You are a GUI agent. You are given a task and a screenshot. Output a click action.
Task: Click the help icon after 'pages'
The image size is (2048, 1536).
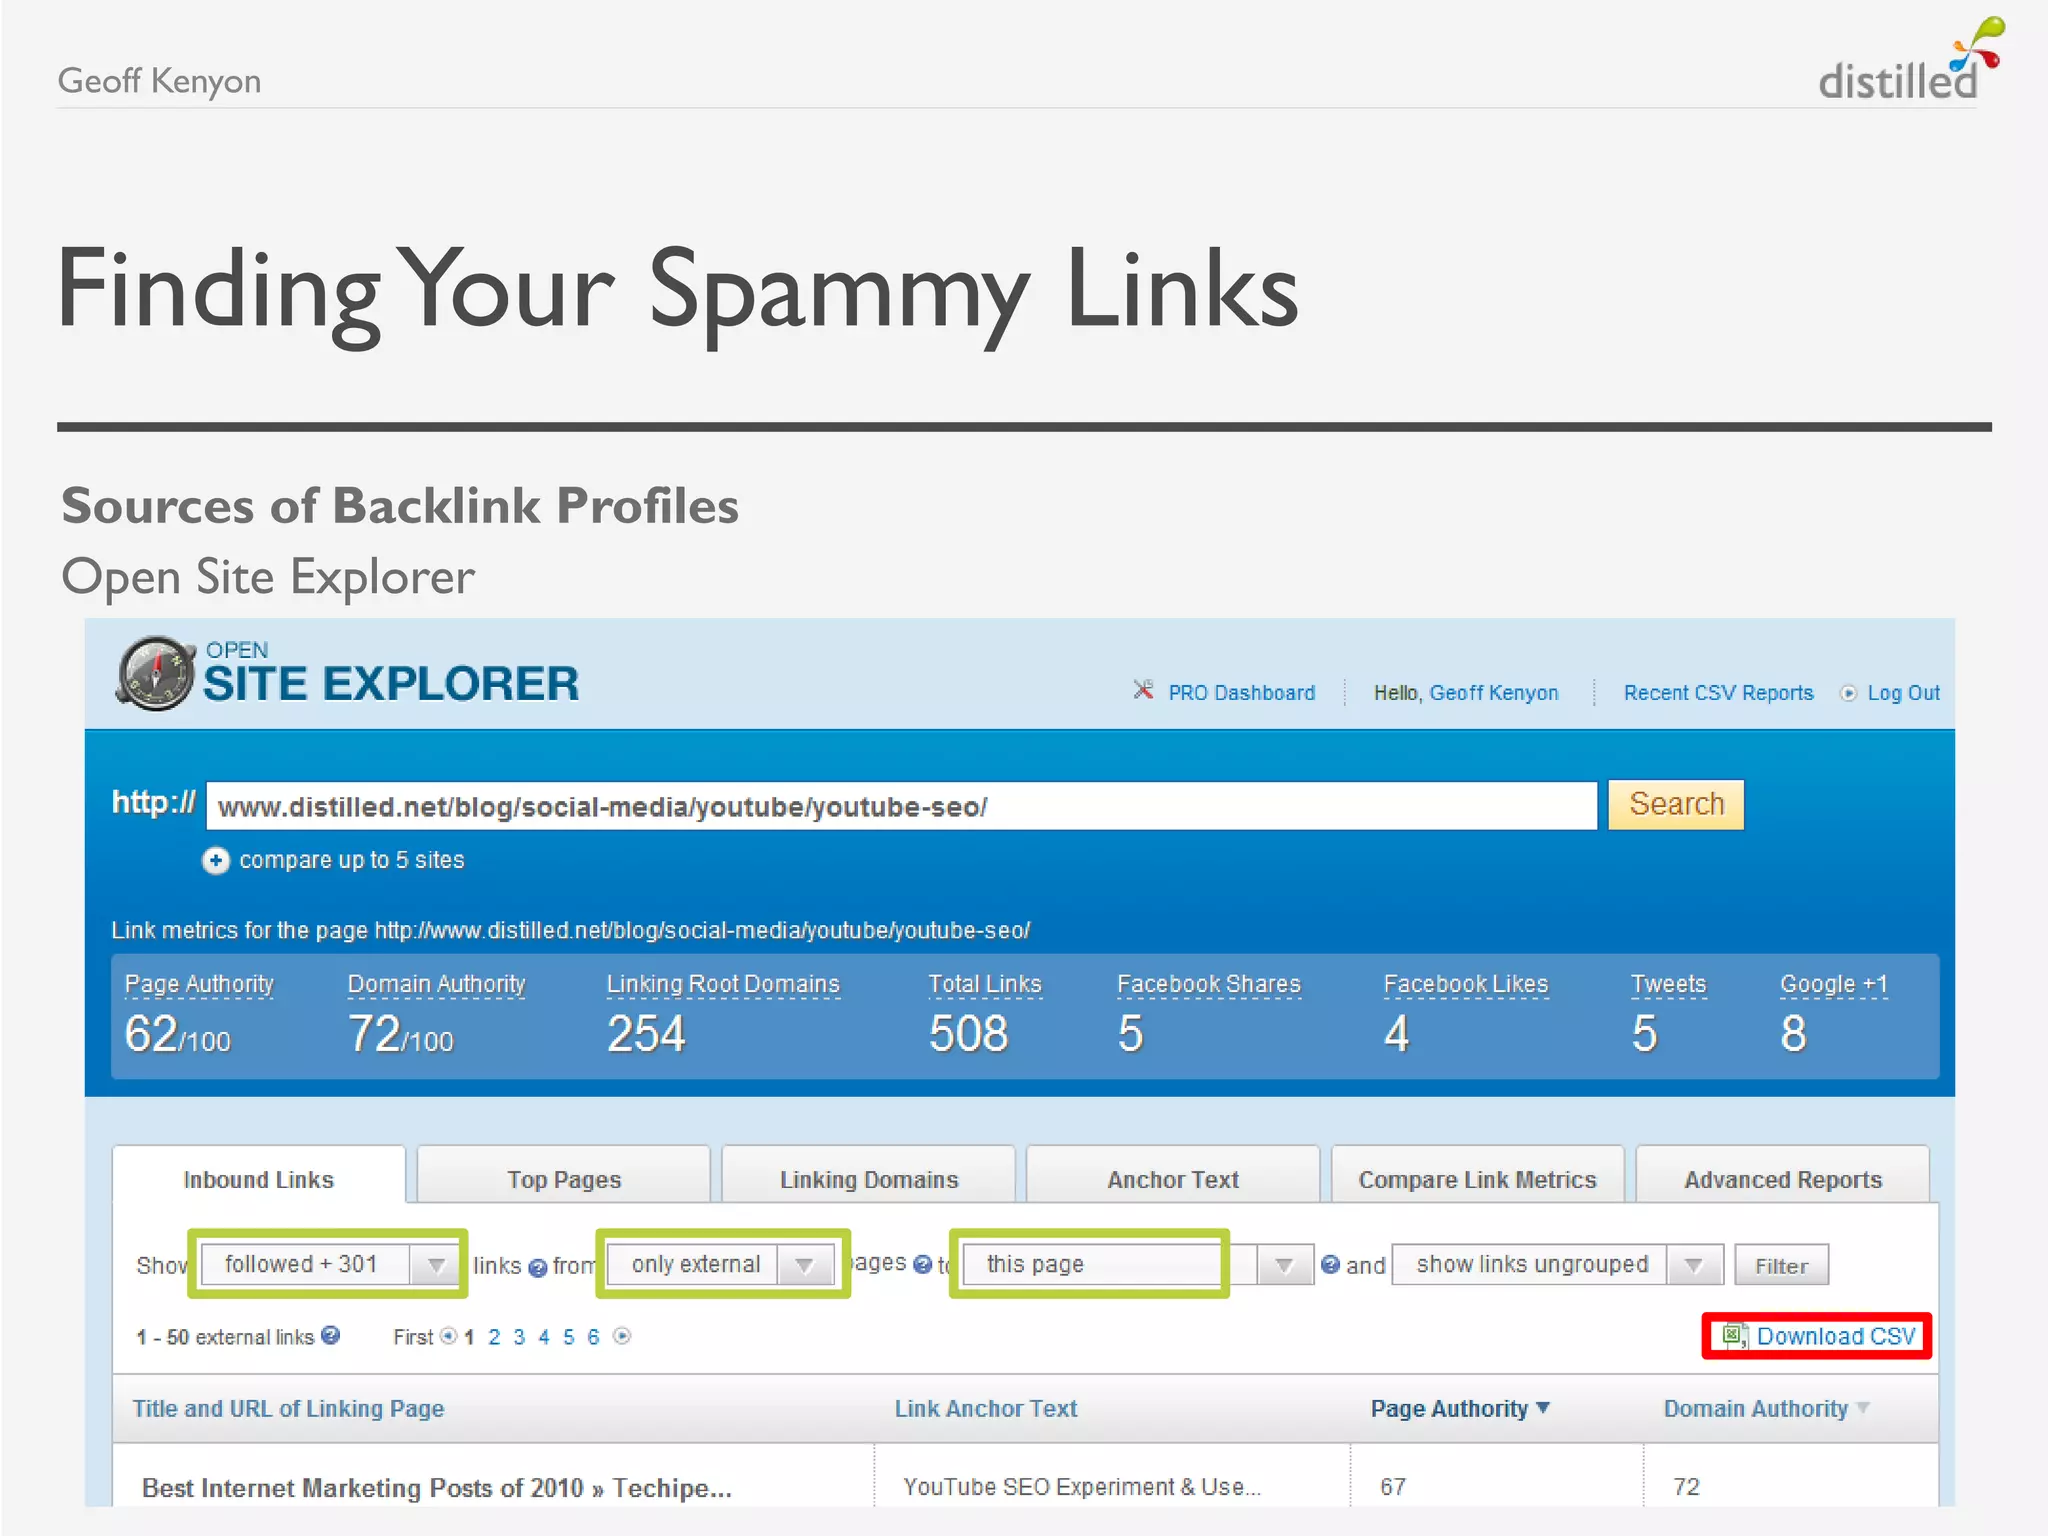[x=922, y=1265]
